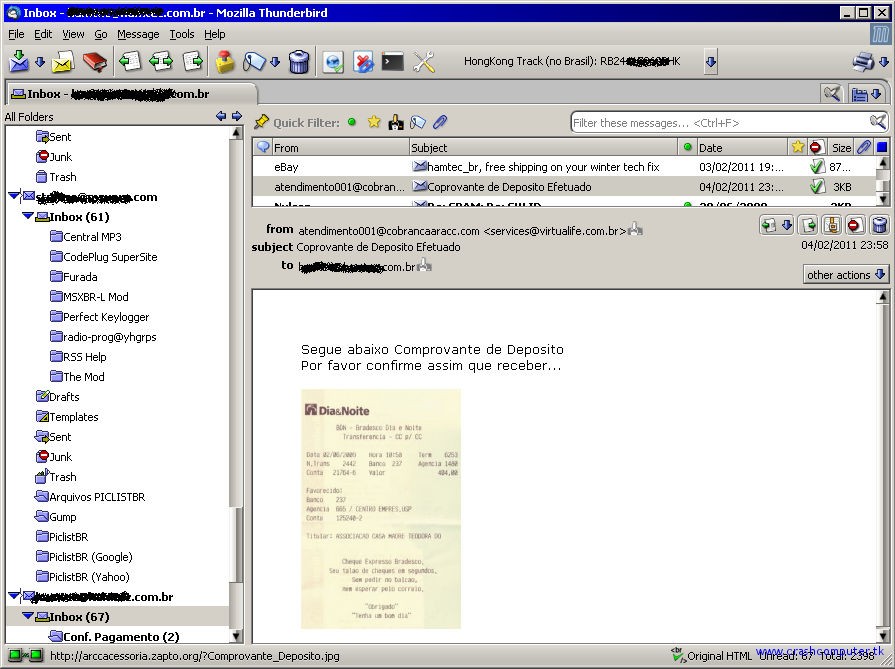Click the Reply All toolbar icon
The height and width of the screenshot is (669, 895).
(x=160, y=61)
